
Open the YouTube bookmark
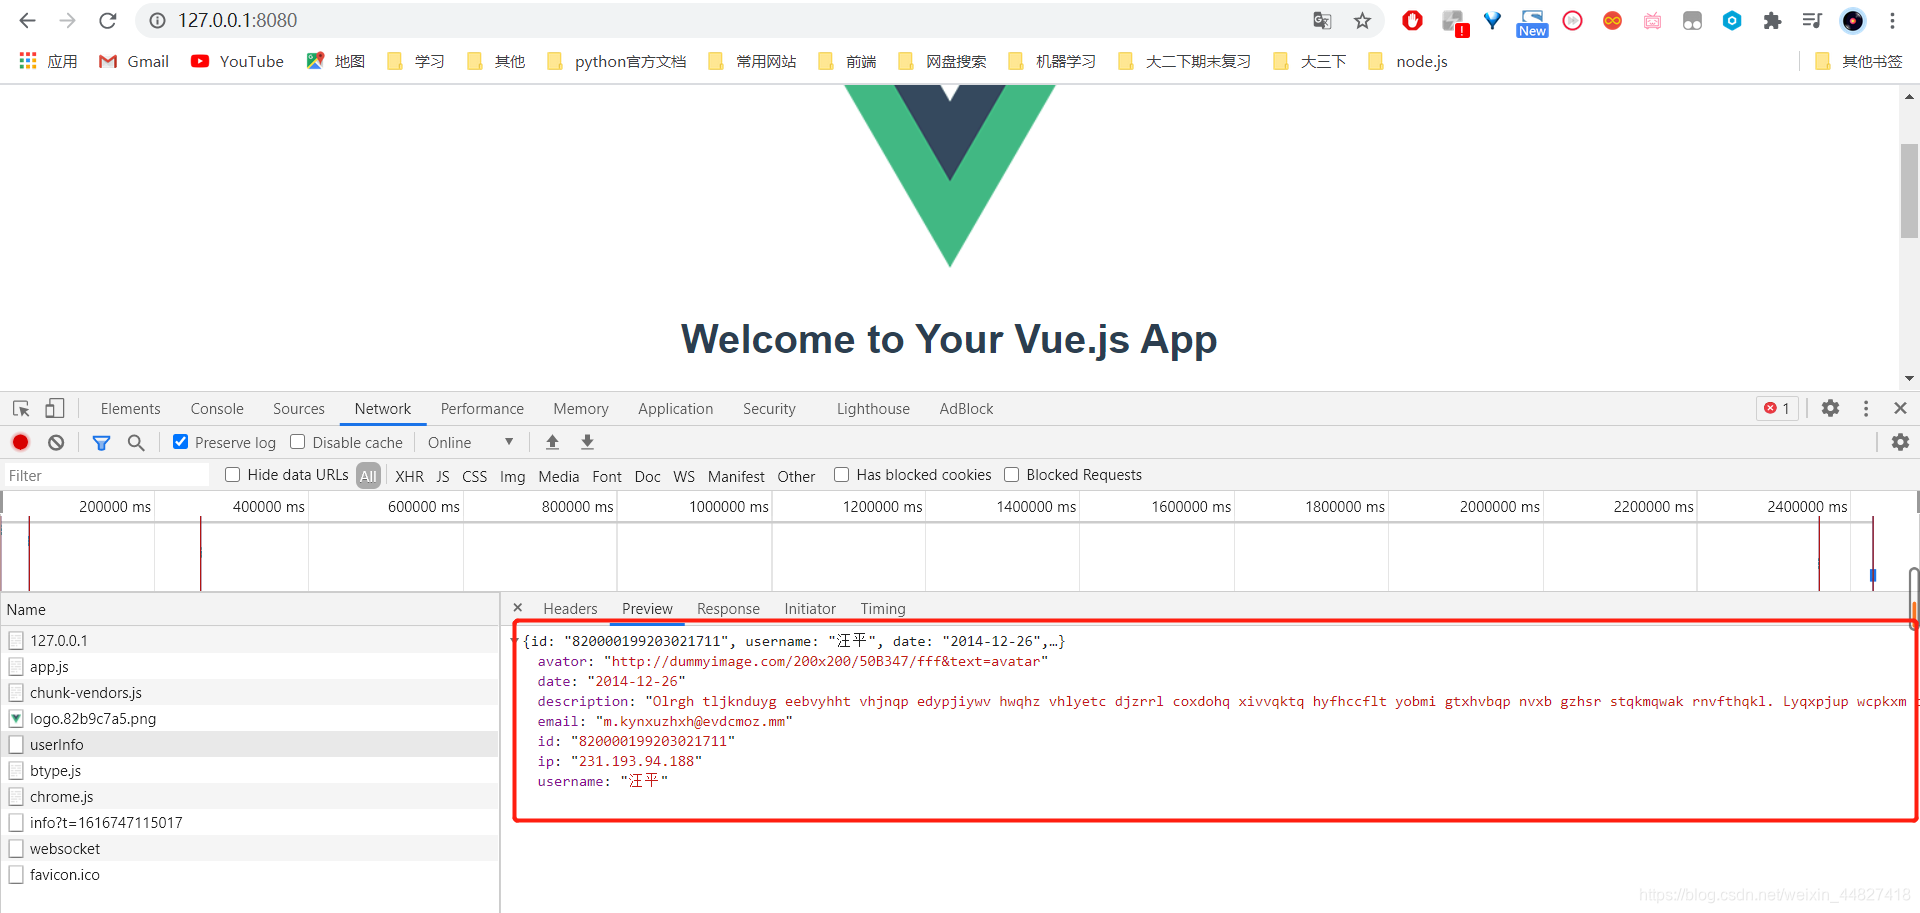[238, 61]
